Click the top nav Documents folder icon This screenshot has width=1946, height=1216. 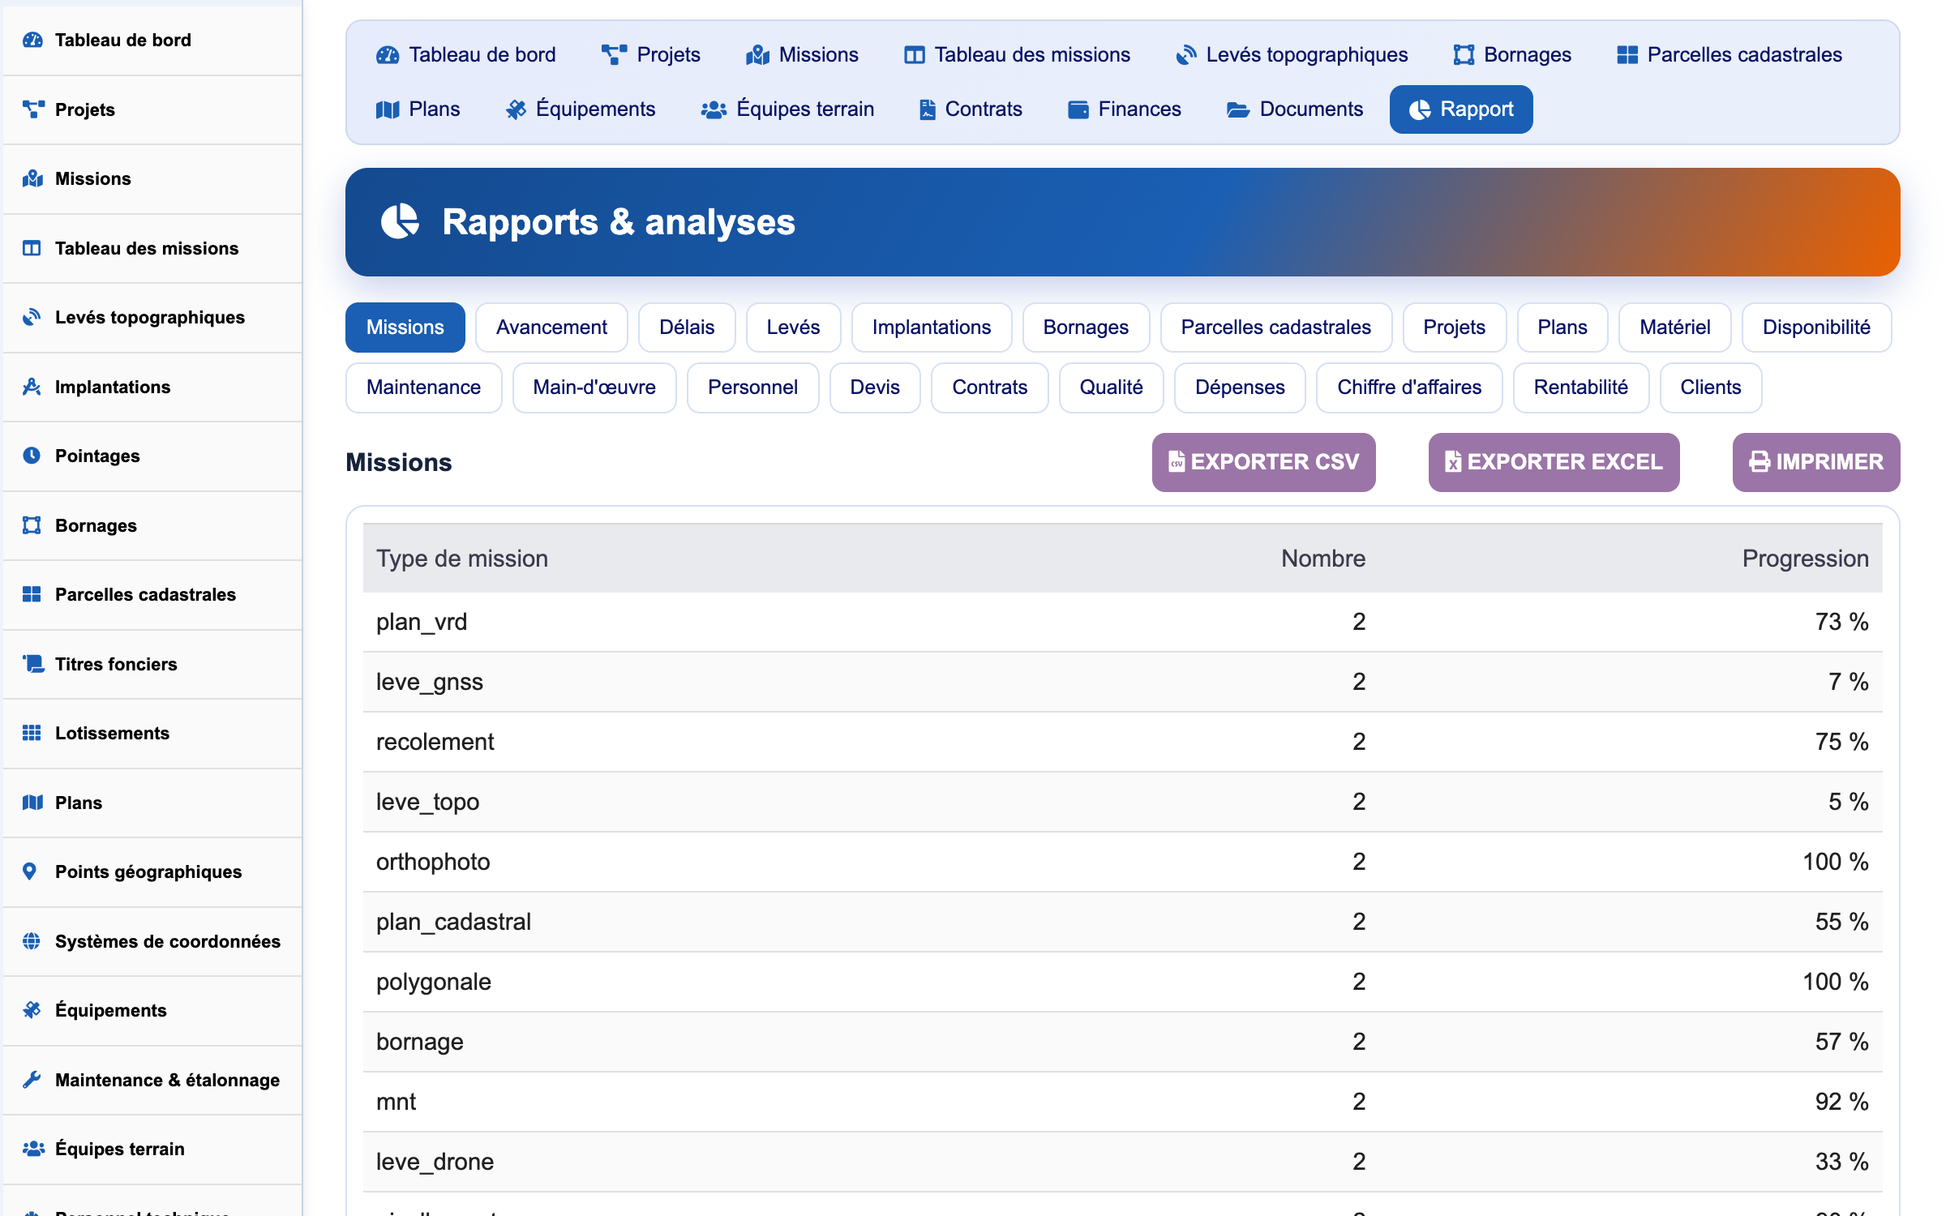1238,110
